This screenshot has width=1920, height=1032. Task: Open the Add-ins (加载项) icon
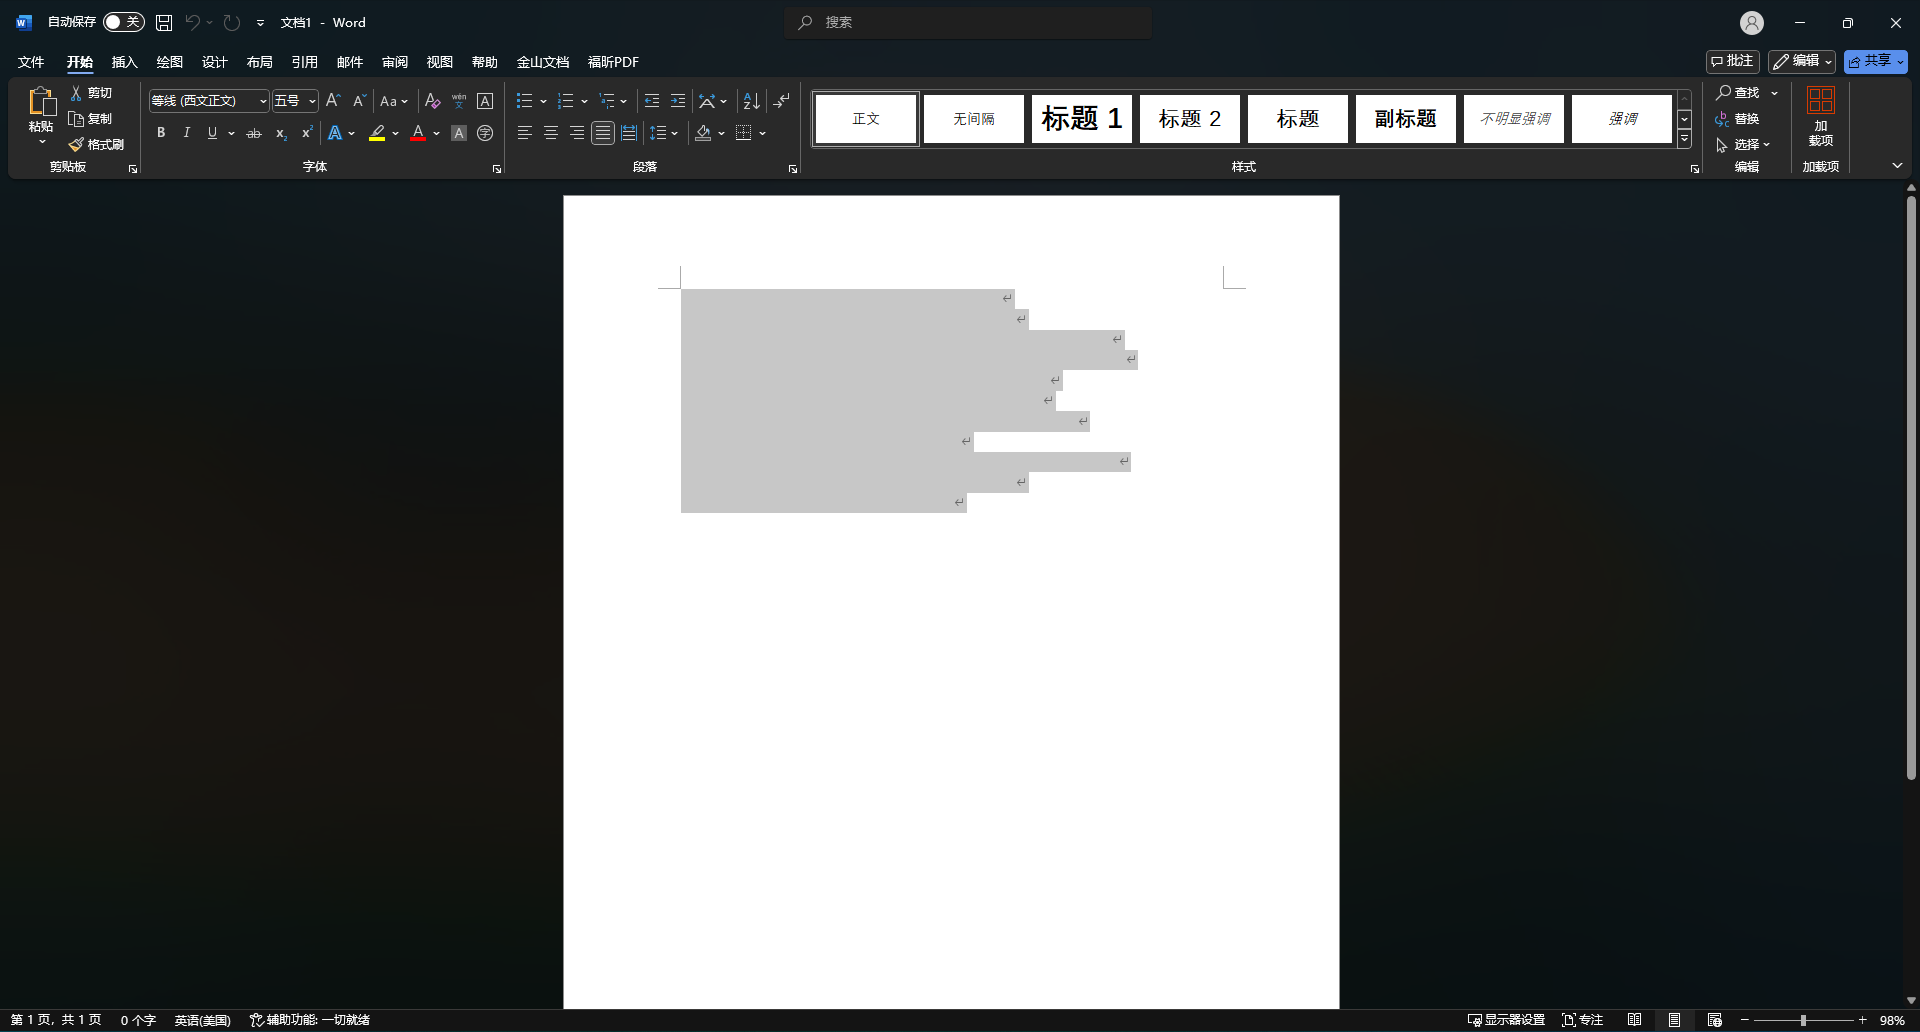pyautogui.click(x=1820, y=116)
